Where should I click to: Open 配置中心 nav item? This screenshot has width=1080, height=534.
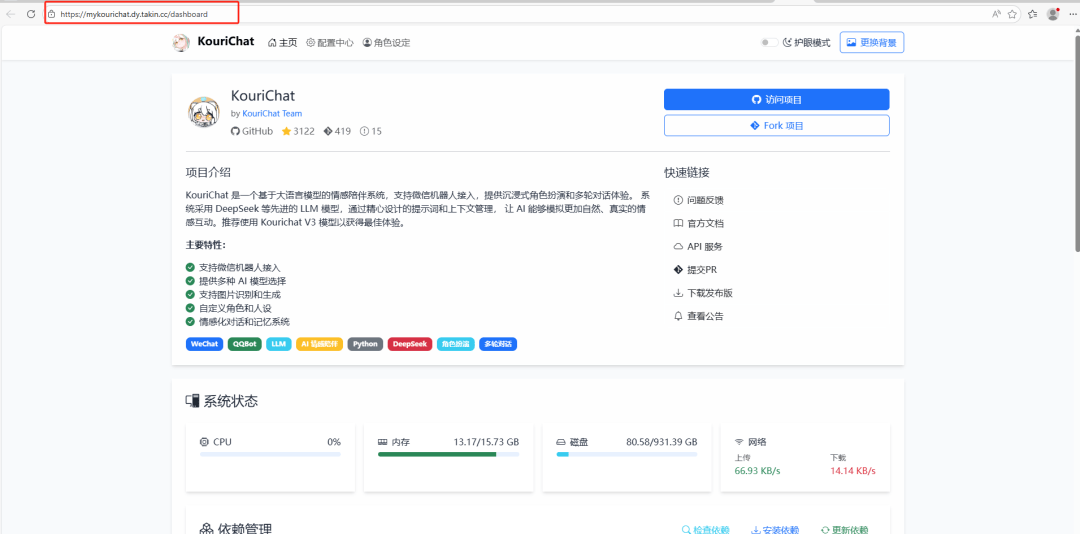330,43
